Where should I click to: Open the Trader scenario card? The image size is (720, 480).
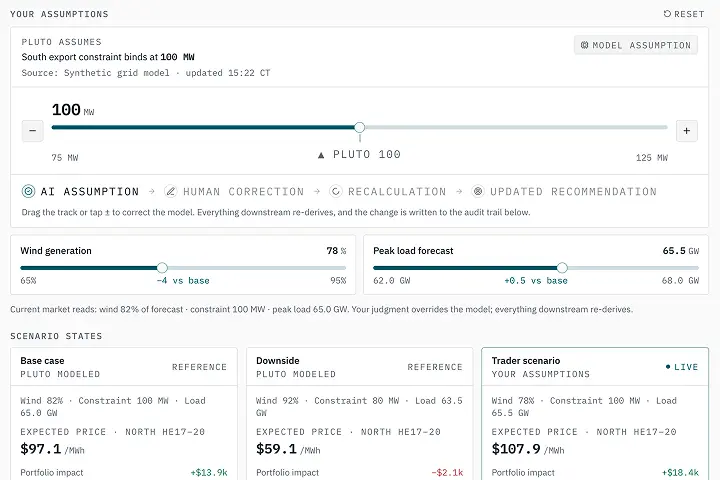(x=595, y=413)
